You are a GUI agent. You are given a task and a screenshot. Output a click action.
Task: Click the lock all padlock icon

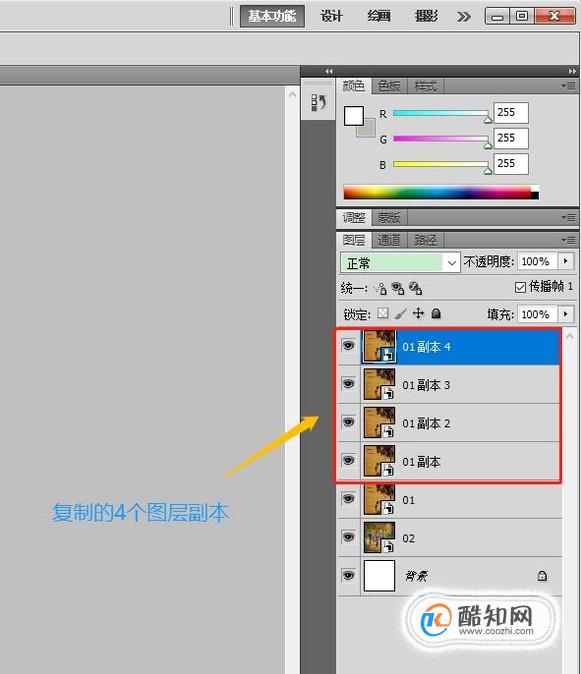[436, 313]
